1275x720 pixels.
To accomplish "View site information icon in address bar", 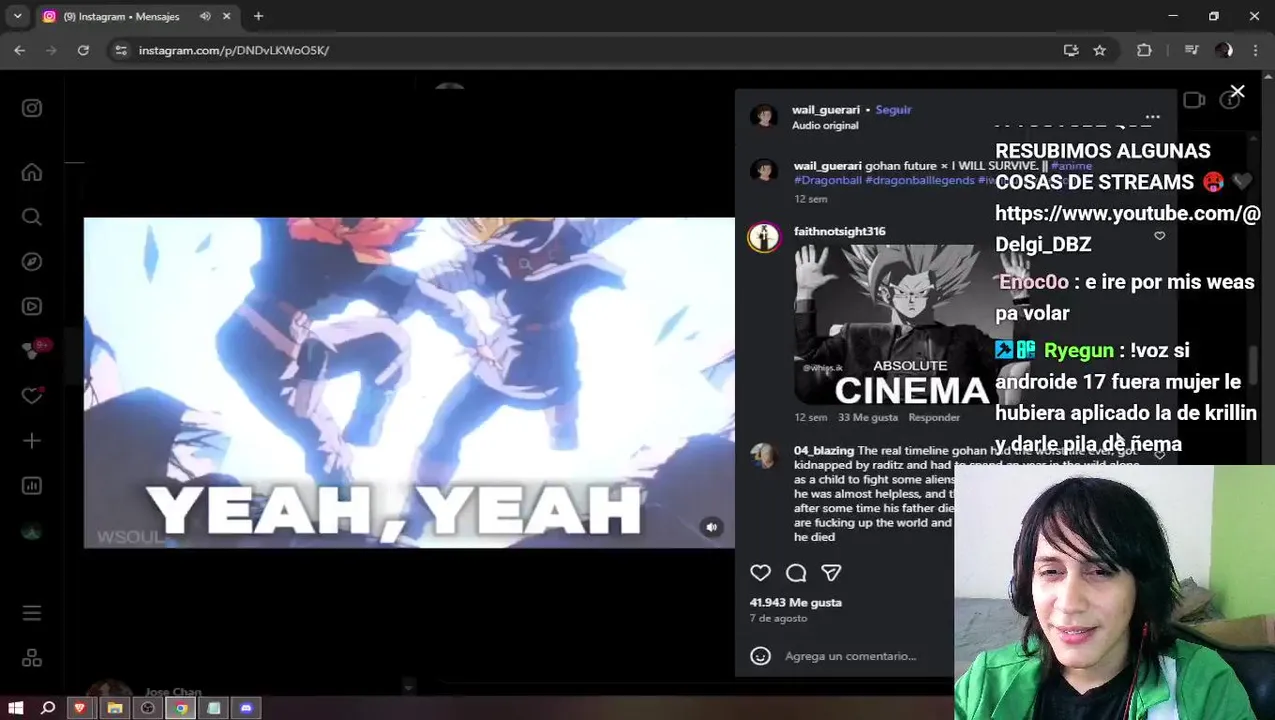I will [x=121, y=50].
